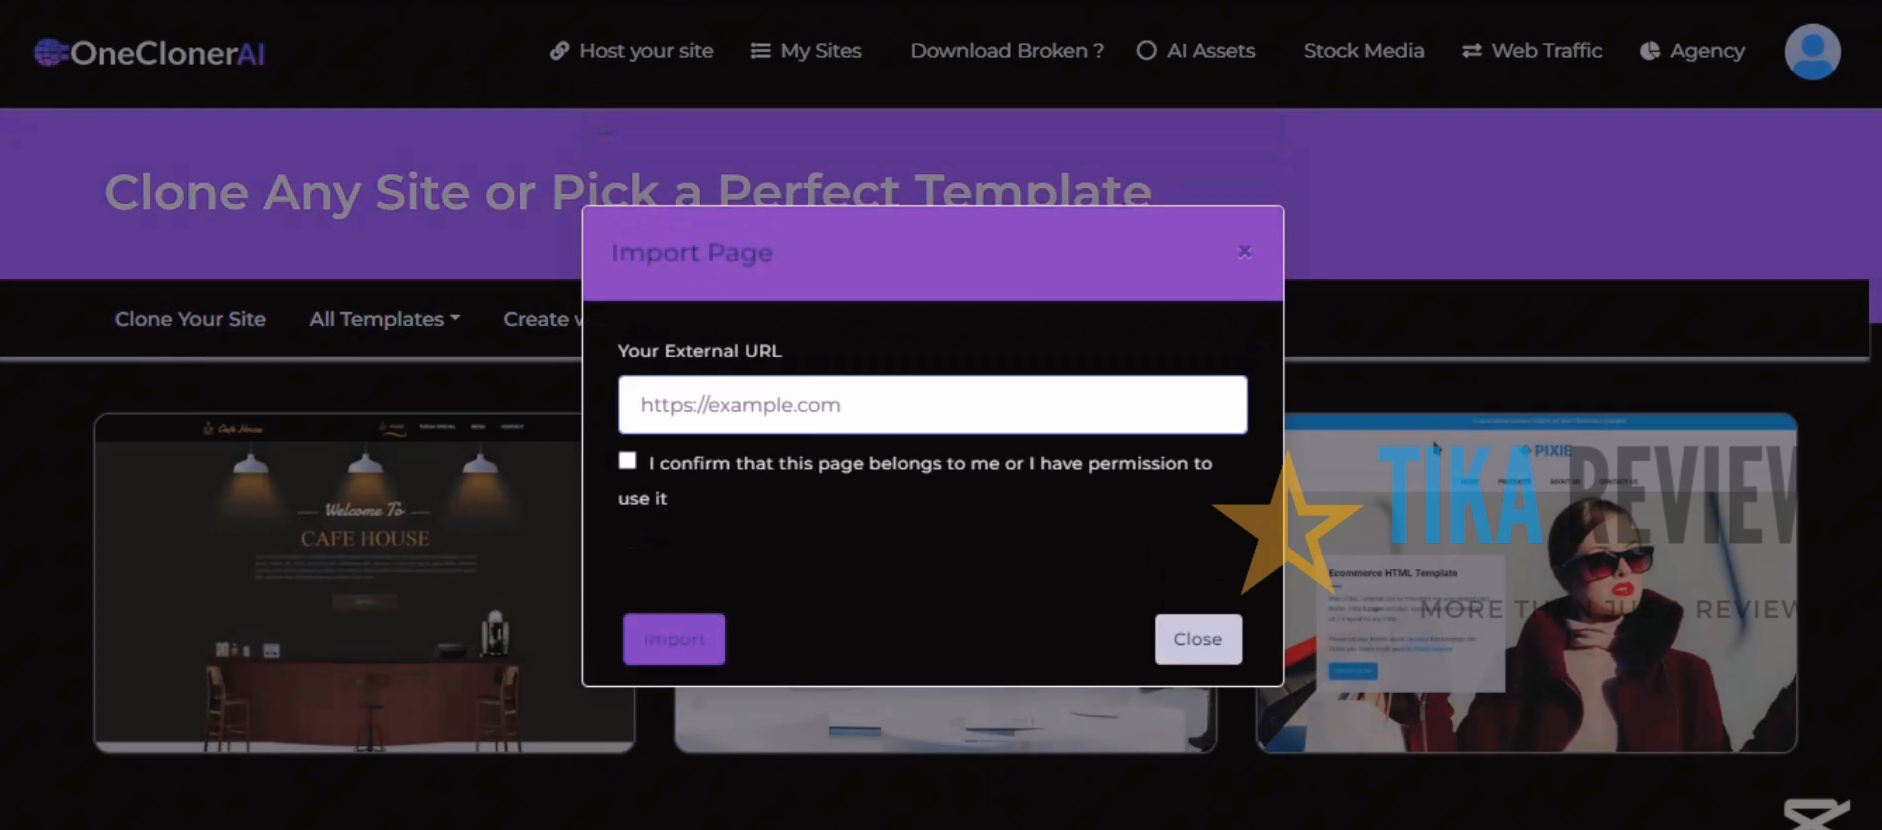
Task: Open the Download Broken ? menu item
Action: pyautogui.click(x=1006, y=51)
